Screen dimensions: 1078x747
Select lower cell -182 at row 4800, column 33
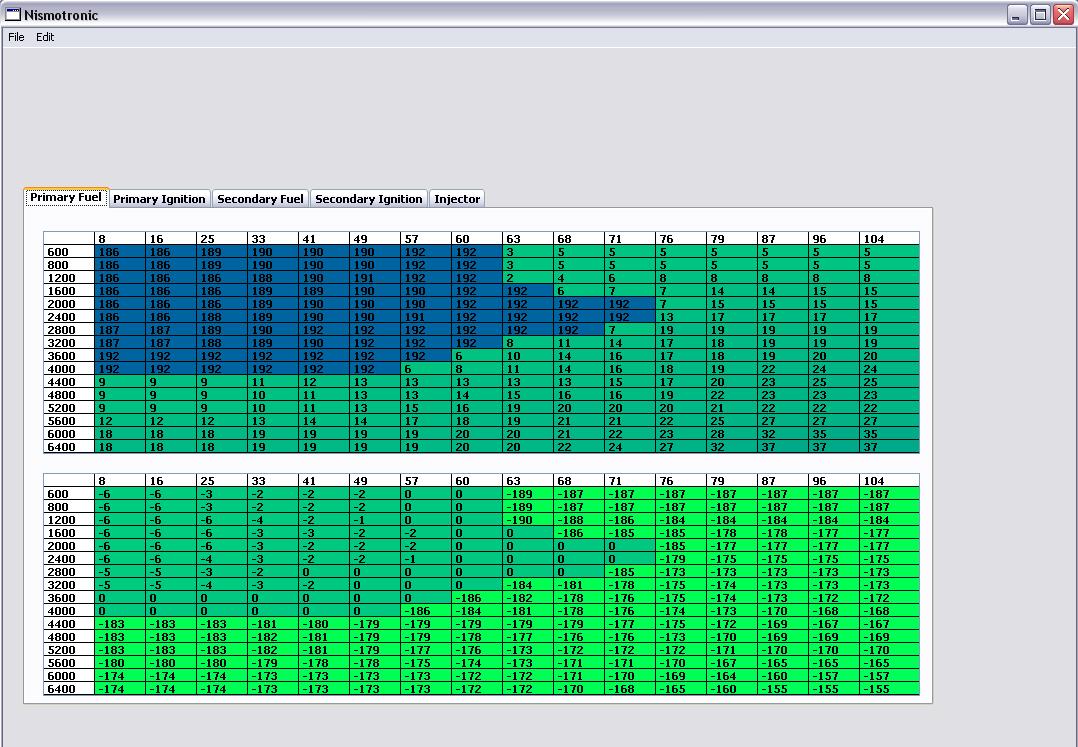(272, 637)
